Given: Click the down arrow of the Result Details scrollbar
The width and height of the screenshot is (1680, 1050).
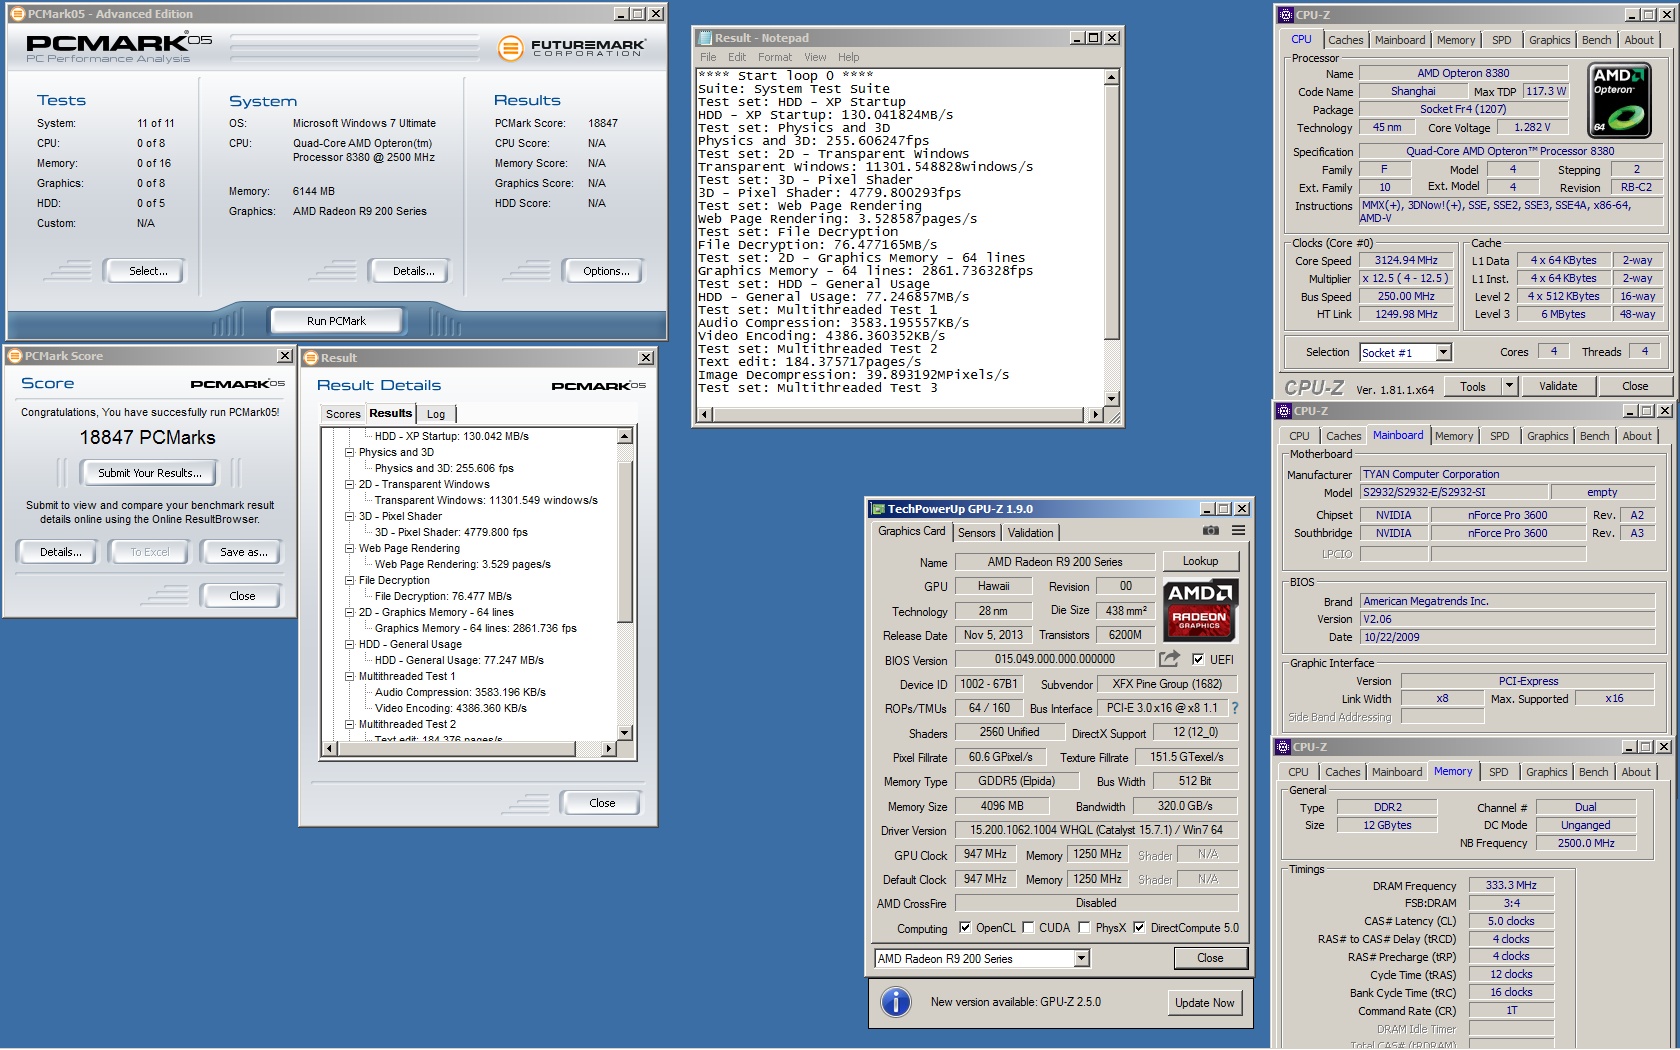Looking at the screenshot, I should [625, 733].
